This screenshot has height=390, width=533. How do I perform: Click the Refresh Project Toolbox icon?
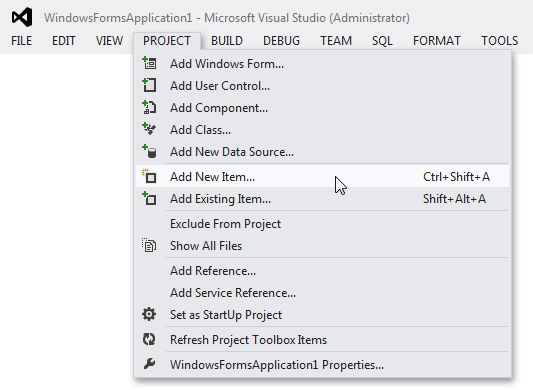149,339
